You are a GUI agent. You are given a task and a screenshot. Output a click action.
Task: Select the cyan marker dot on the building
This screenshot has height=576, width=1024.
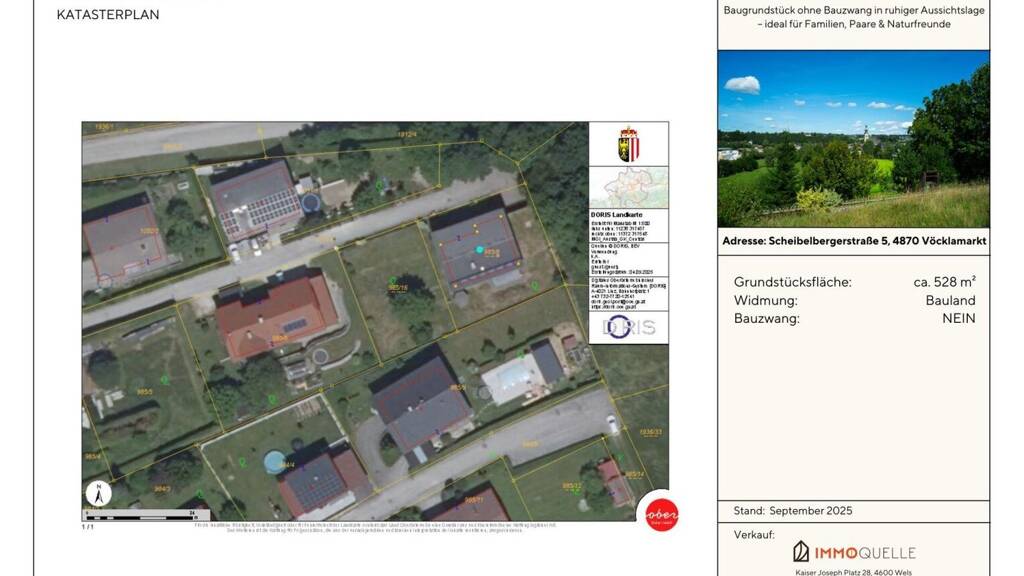[480, 249]
